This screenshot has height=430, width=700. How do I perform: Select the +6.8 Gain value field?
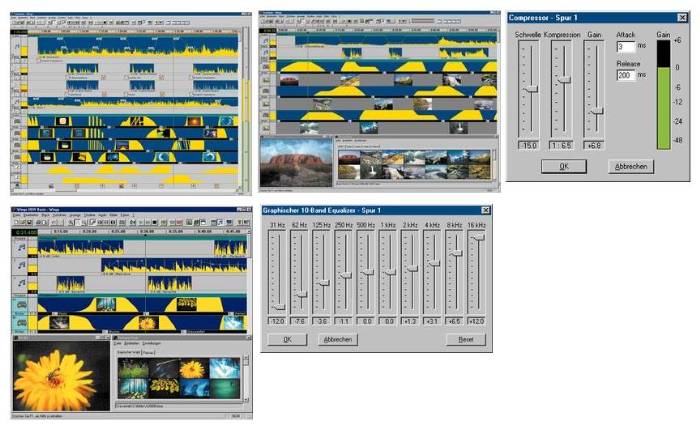[594, 145]
